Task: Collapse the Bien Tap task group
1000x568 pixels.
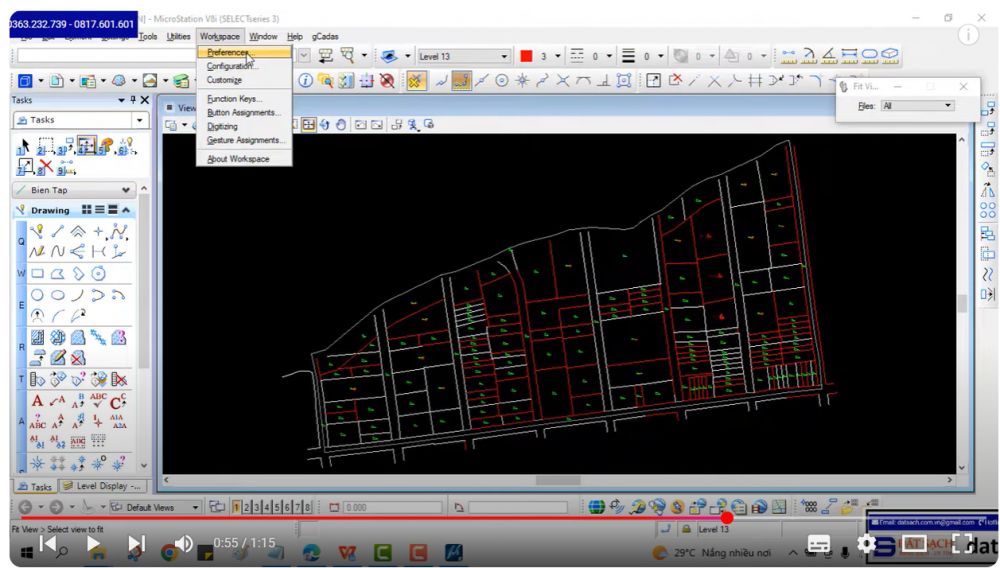Action: click(x=125, y=190)
